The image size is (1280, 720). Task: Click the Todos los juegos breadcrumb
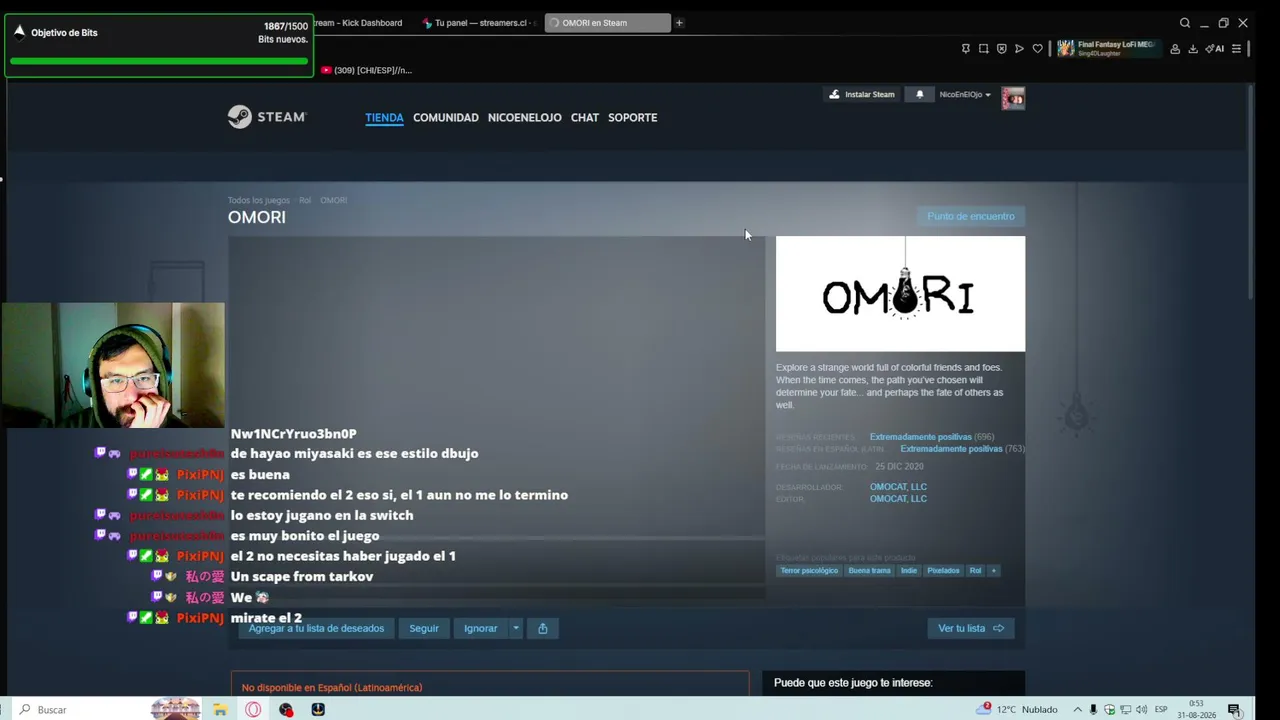258,200
